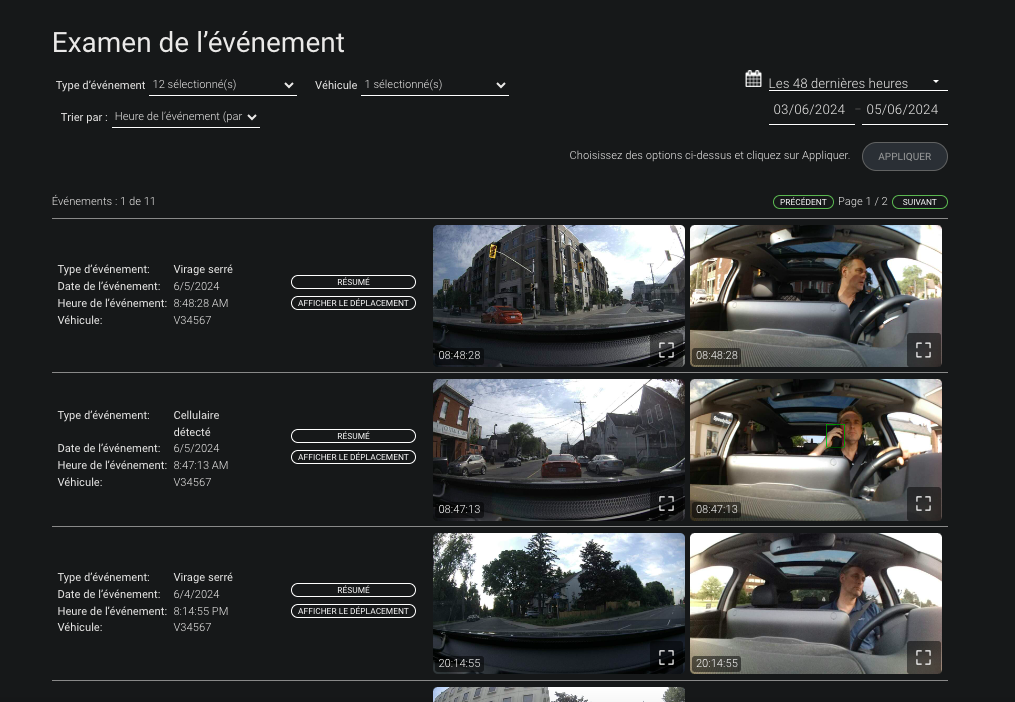This screenshot has width=1015, height=702.
Task: Select the Examen de l'événement heading
Action: pyautogui.click(x=198, y=43)
